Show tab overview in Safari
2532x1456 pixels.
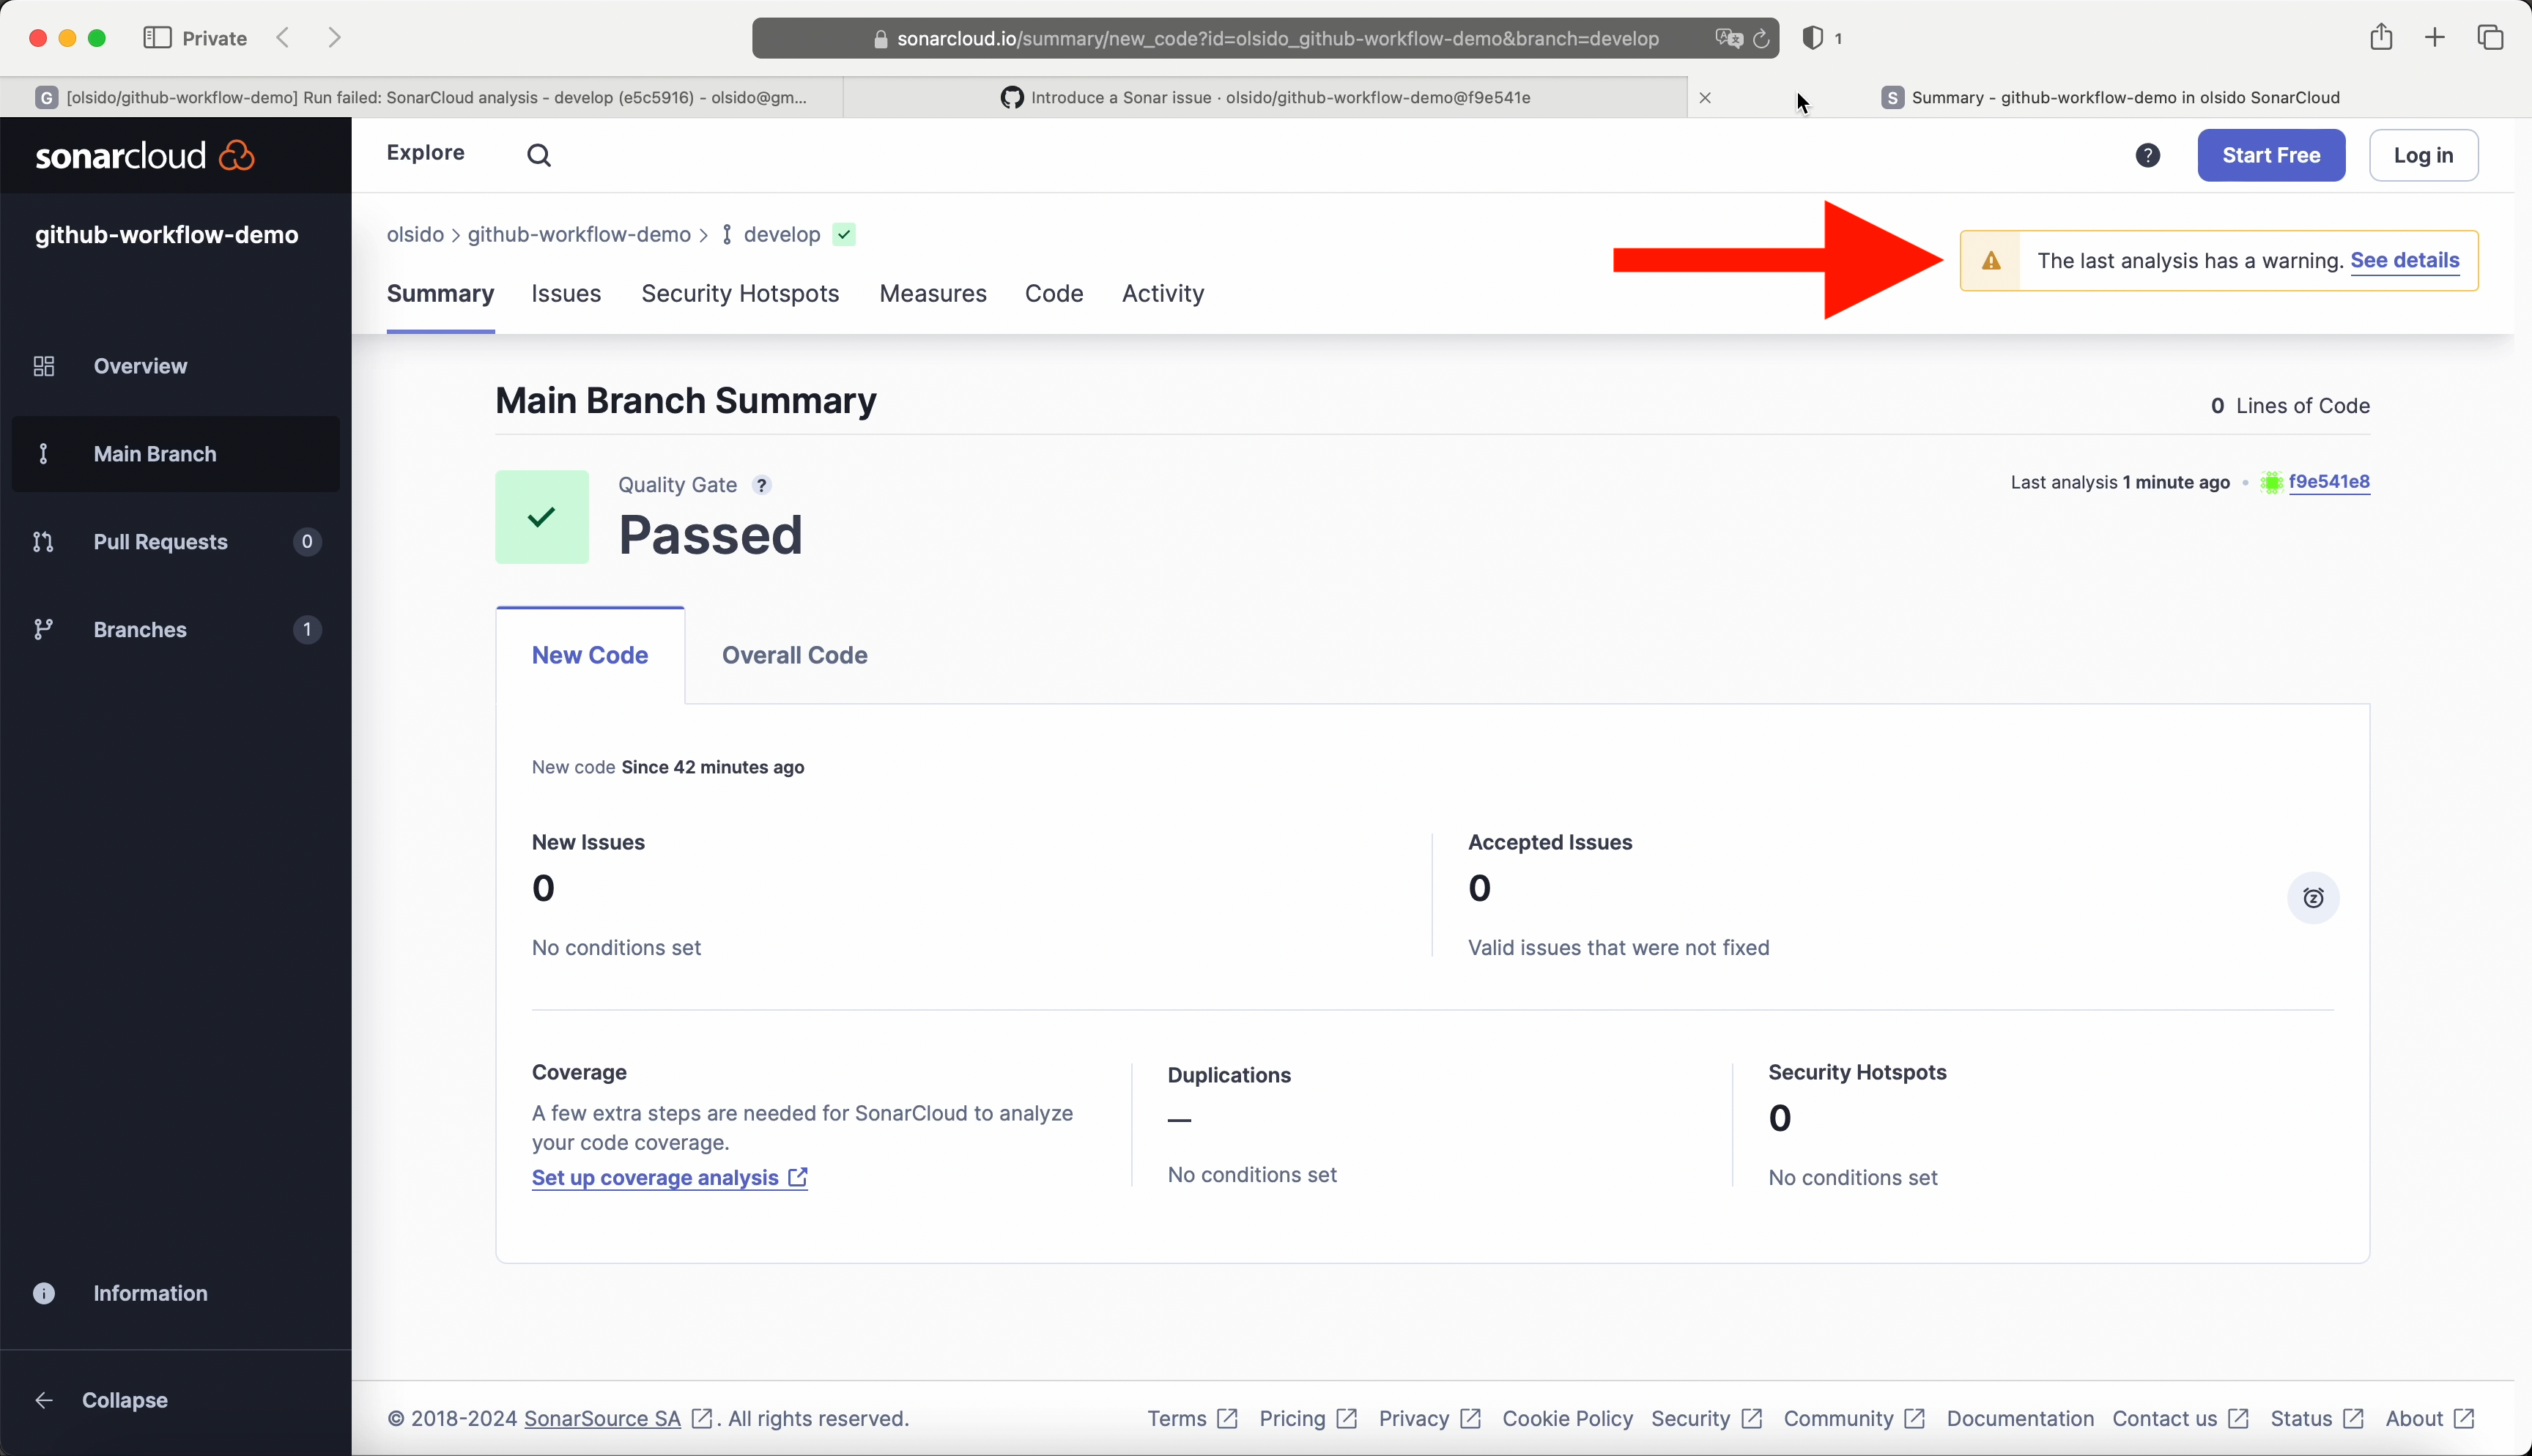pos(2490,38)
